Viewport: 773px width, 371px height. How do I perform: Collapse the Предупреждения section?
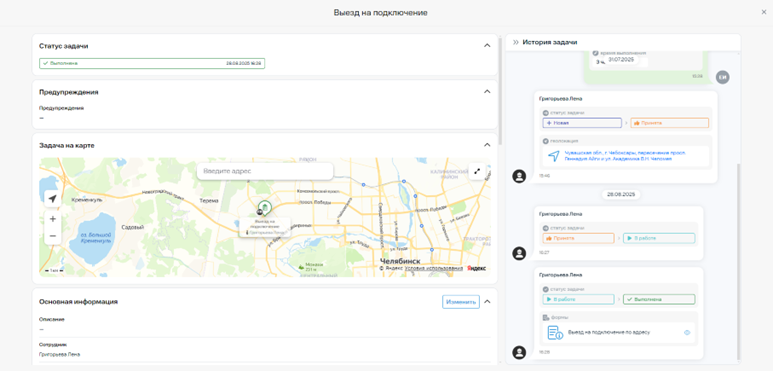click(x=487, y=92)
